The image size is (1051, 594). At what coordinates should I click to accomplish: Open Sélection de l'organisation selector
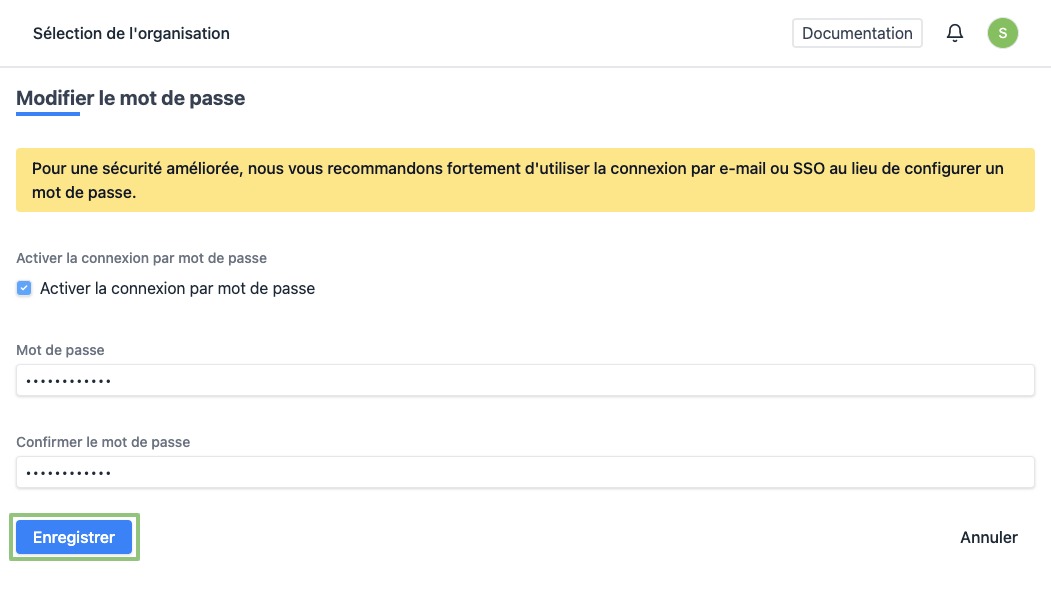click(131, 33)
